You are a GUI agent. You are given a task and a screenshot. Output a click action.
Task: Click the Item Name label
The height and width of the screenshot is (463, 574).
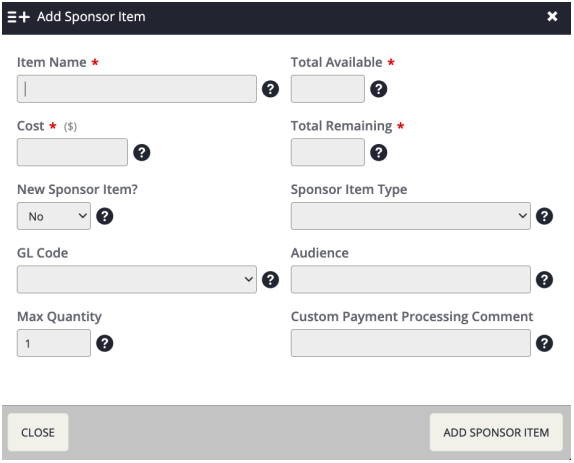pyautogui.click(x=52, y=62)
